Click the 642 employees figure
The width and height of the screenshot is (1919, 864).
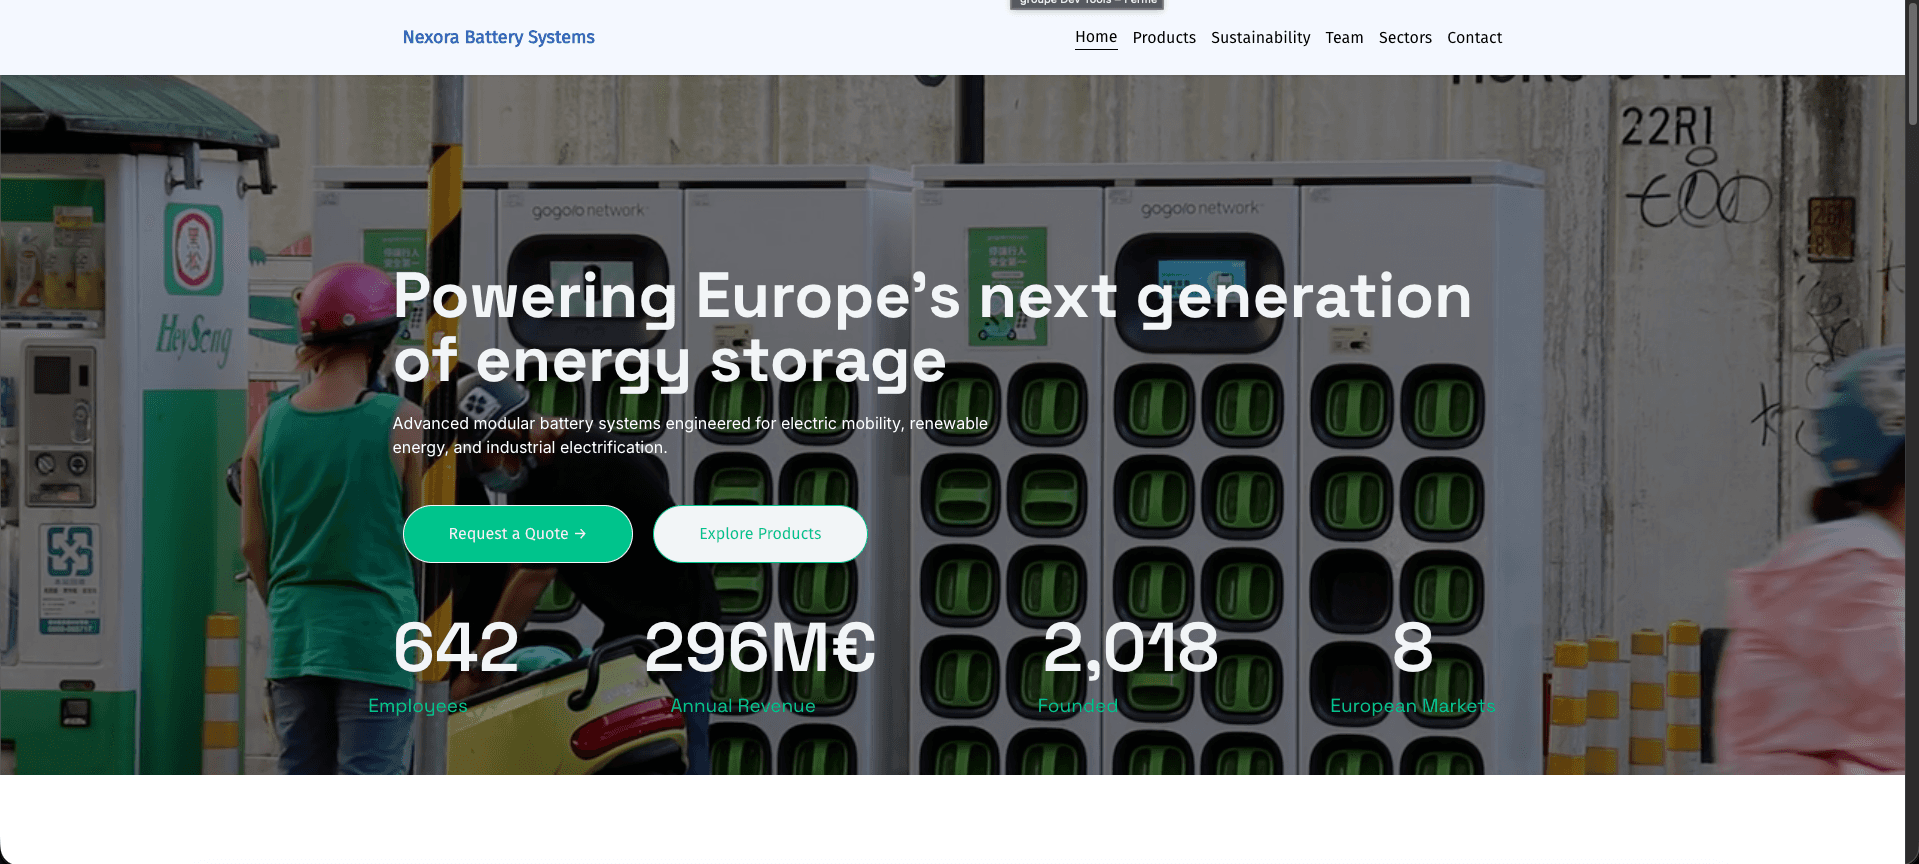click(456, 648)
